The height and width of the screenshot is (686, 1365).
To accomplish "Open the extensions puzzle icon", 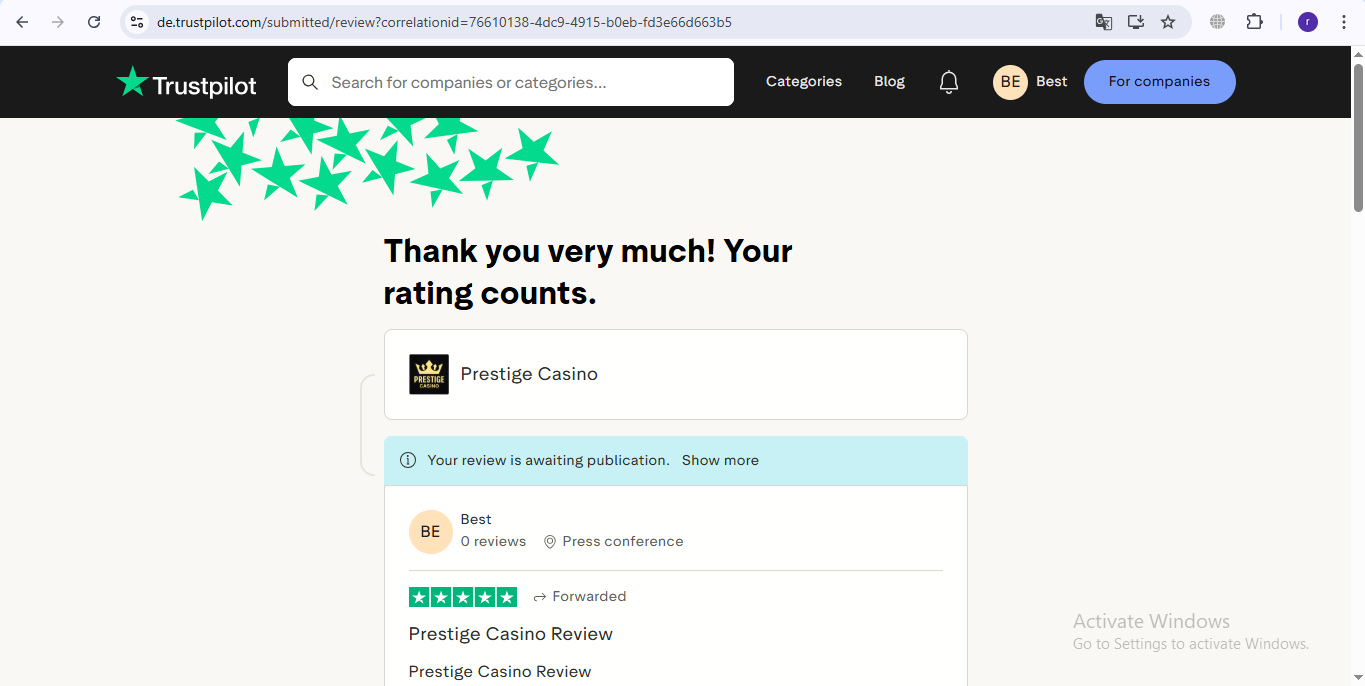I will pos(1254,22).
